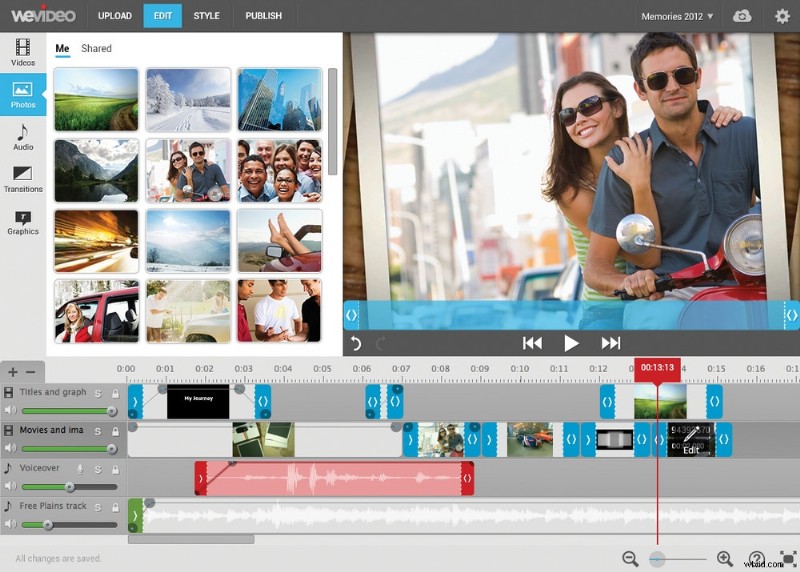The width and height of the screenshot is (800, 572).
Task: Select the group of friends photo thumbnail
Action: pyautogui.click(x=280, y=170)
